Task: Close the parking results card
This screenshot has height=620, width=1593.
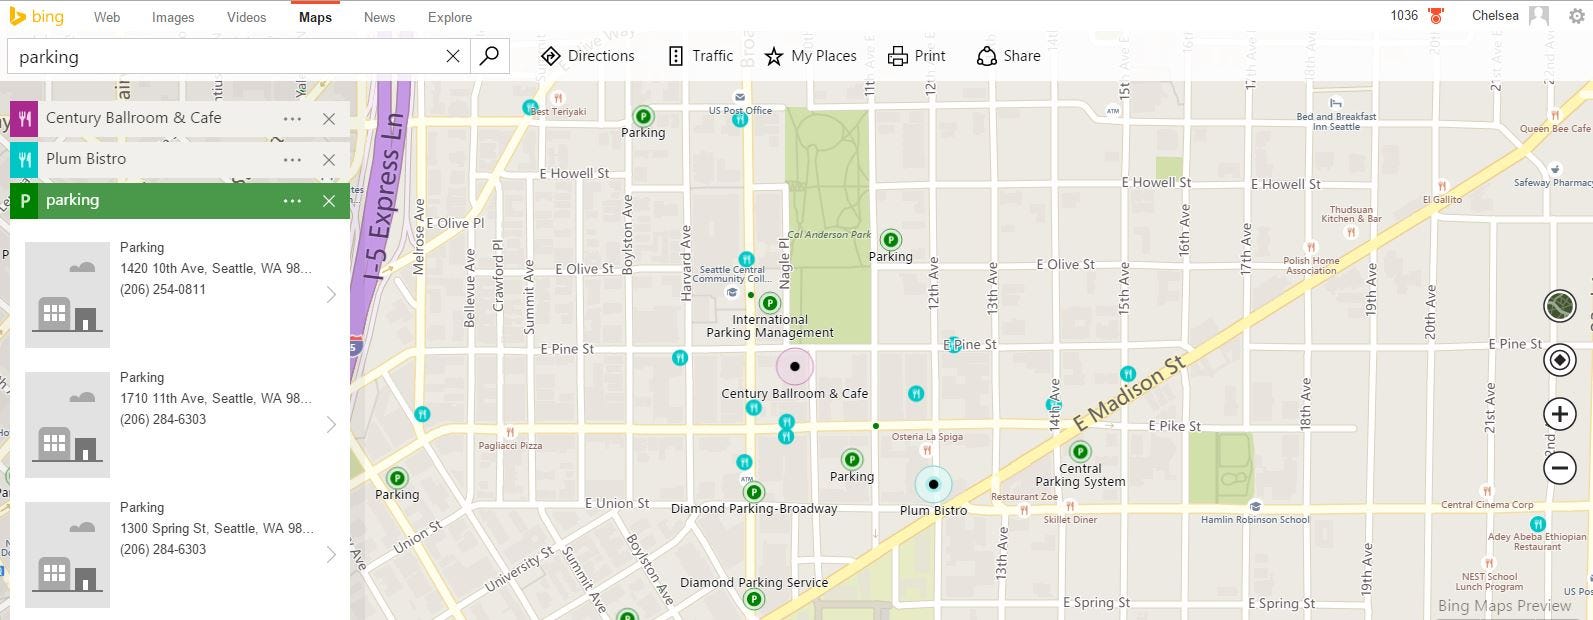Action: coord(329,201)
